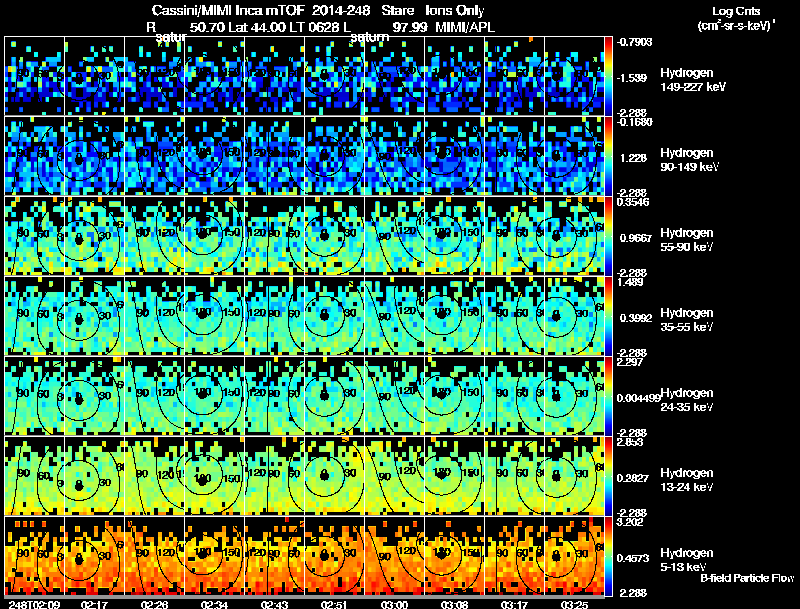Viewport: 800px width, 609px height.
Task: Click the colorbar value "0.004499"
Action: click(x=638, y=398)
